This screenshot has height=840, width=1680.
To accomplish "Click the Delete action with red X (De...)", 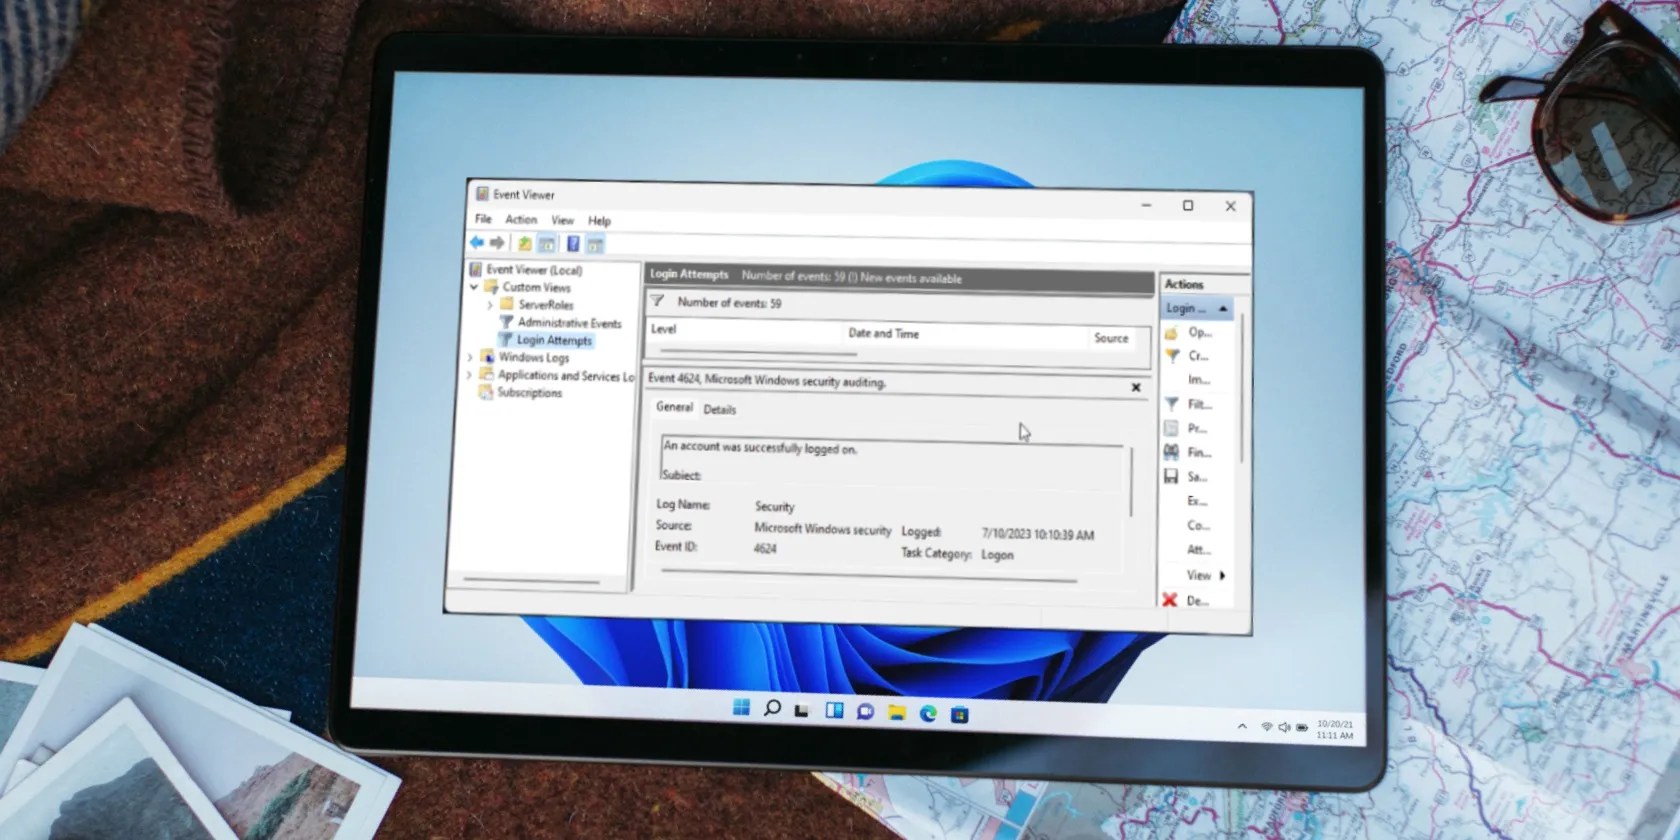I will point(1186,601).
